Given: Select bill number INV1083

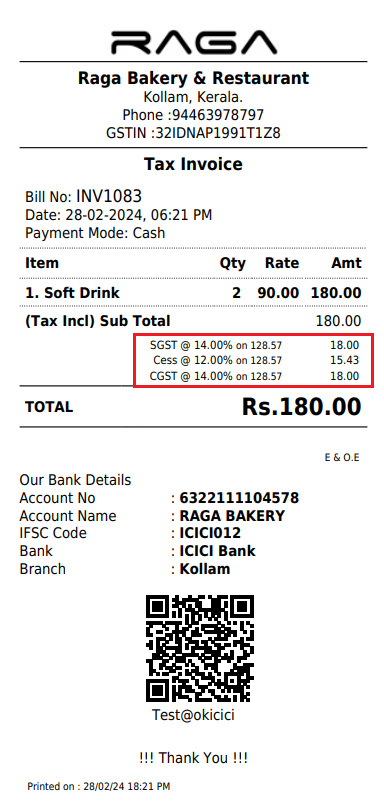Looking at the screenshot, I should pyautogui.click(x=109, y=196).
